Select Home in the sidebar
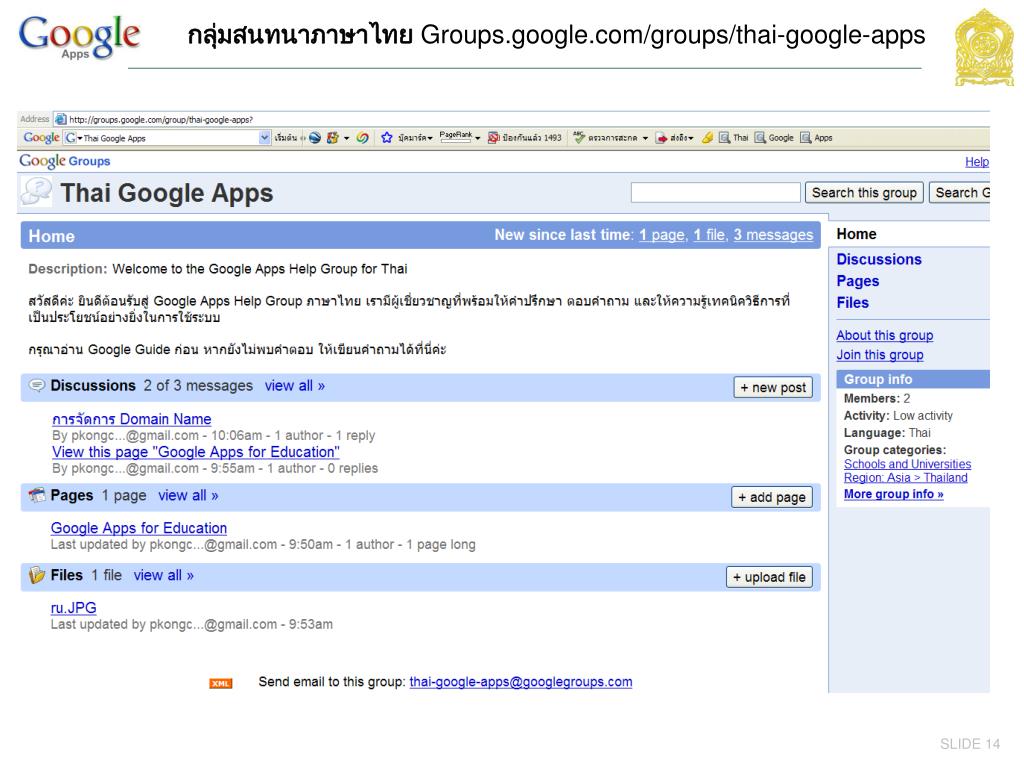Screen dimensions: 1024x768 pos(856,234)
